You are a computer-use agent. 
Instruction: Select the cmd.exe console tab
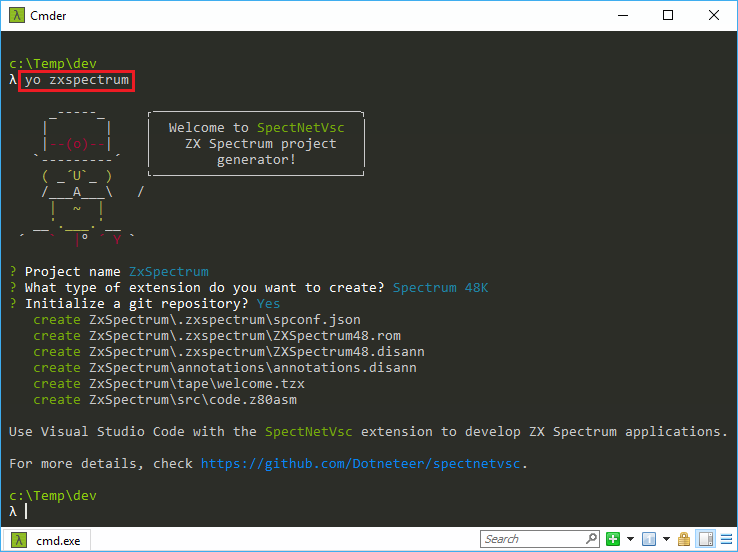(47, 540)
